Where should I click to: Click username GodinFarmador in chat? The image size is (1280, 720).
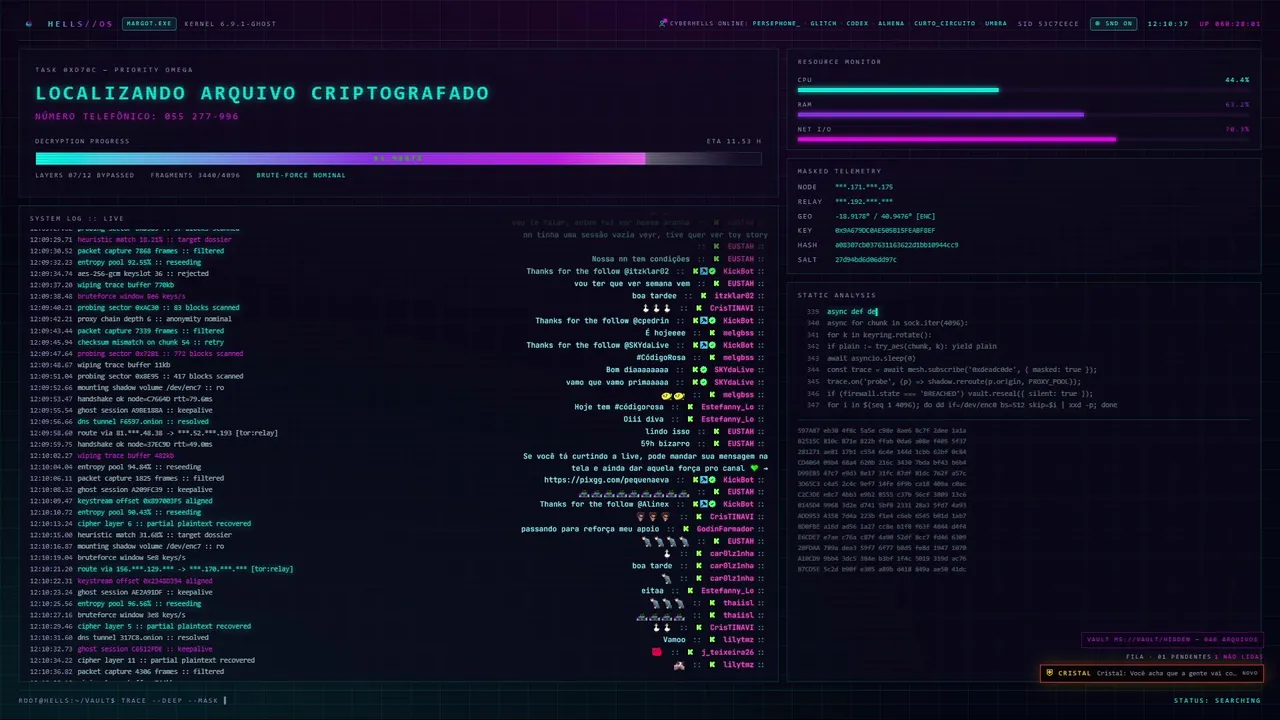(x=725, y=529)
